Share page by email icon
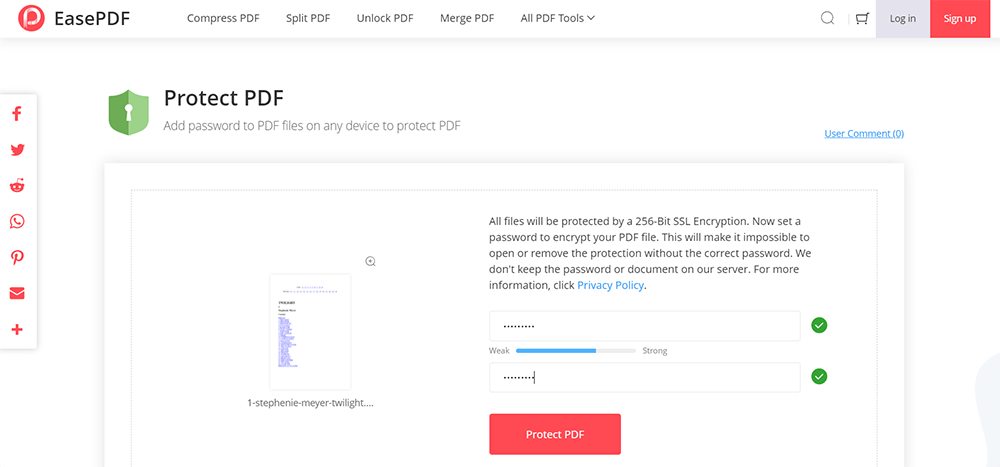This screenshot has width=1000, height=467. coord(17,293)
